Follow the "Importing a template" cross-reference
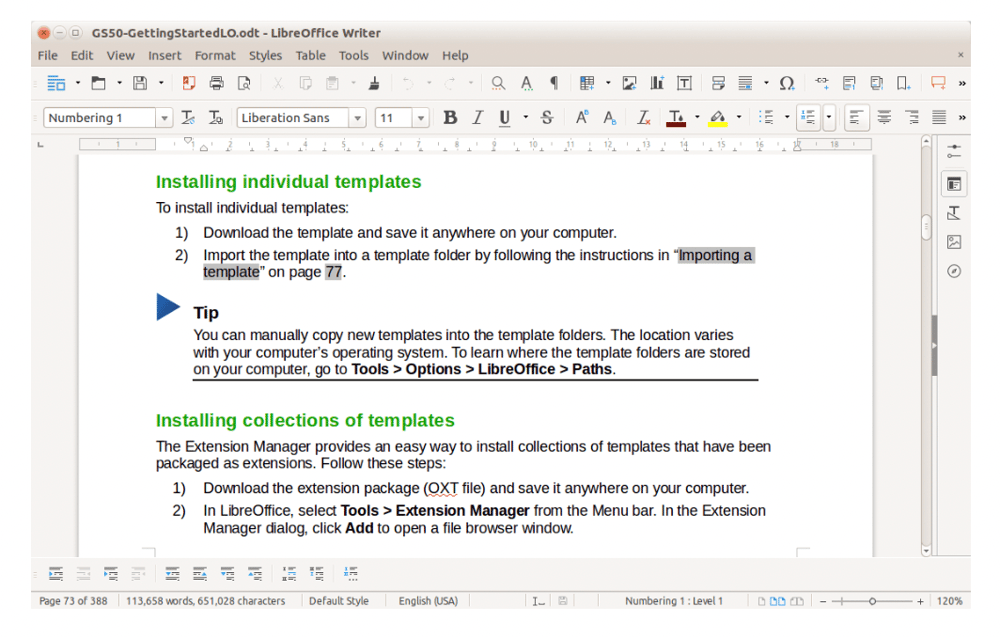Viewport: 1000px width, 637px height. click(716, 255)
